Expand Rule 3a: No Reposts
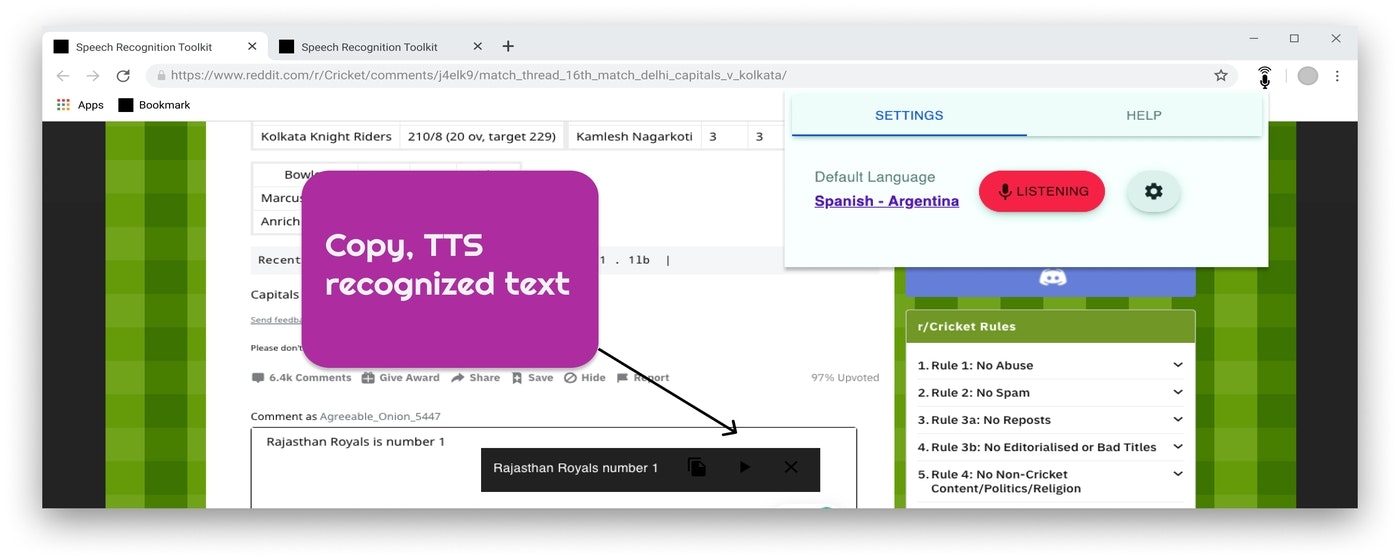This screenshot has height=560, width=1400. (1050, 420)
